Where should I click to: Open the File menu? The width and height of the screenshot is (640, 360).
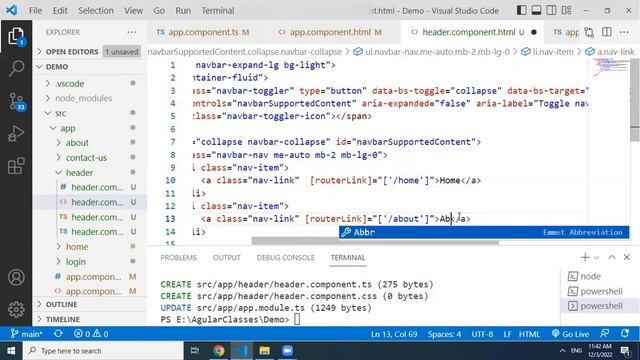pos(35,11)
